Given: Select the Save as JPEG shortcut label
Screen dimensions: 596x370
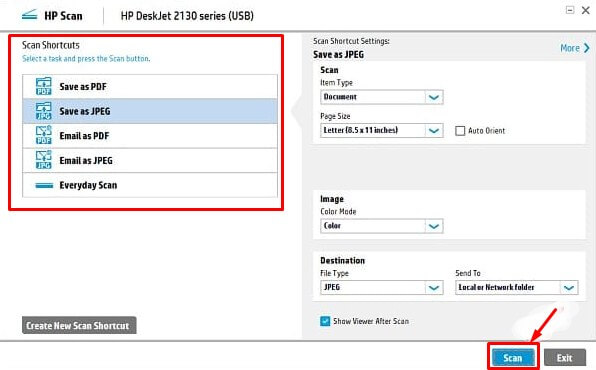Looking at the screenshot, I should [85, 111].
